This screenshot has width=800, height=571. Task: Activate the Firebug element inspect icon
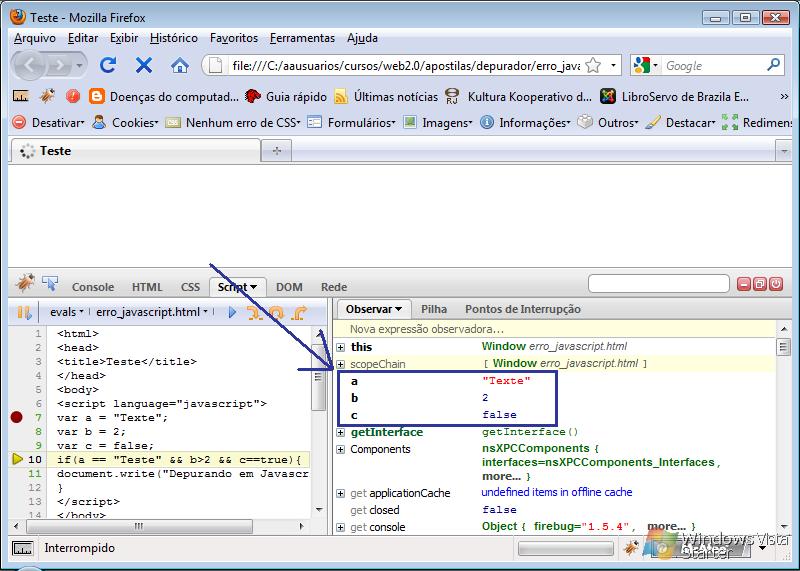point(51,283)
